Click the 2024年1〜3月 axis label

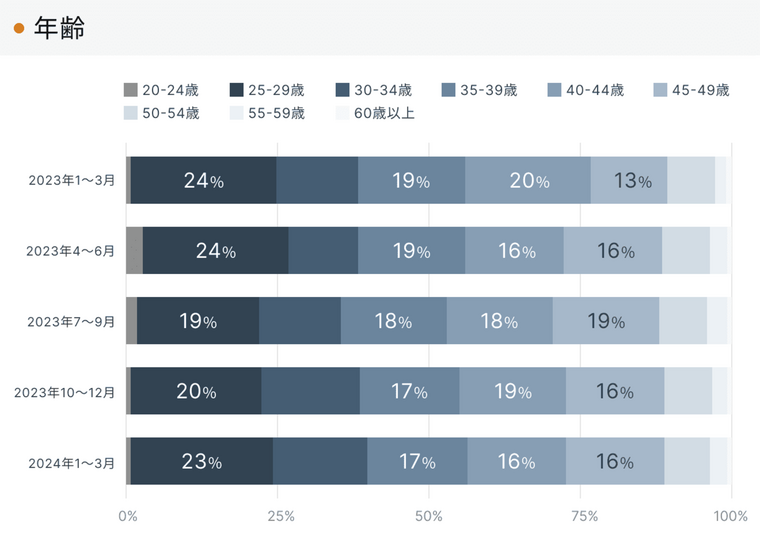(x=72, y=463)
